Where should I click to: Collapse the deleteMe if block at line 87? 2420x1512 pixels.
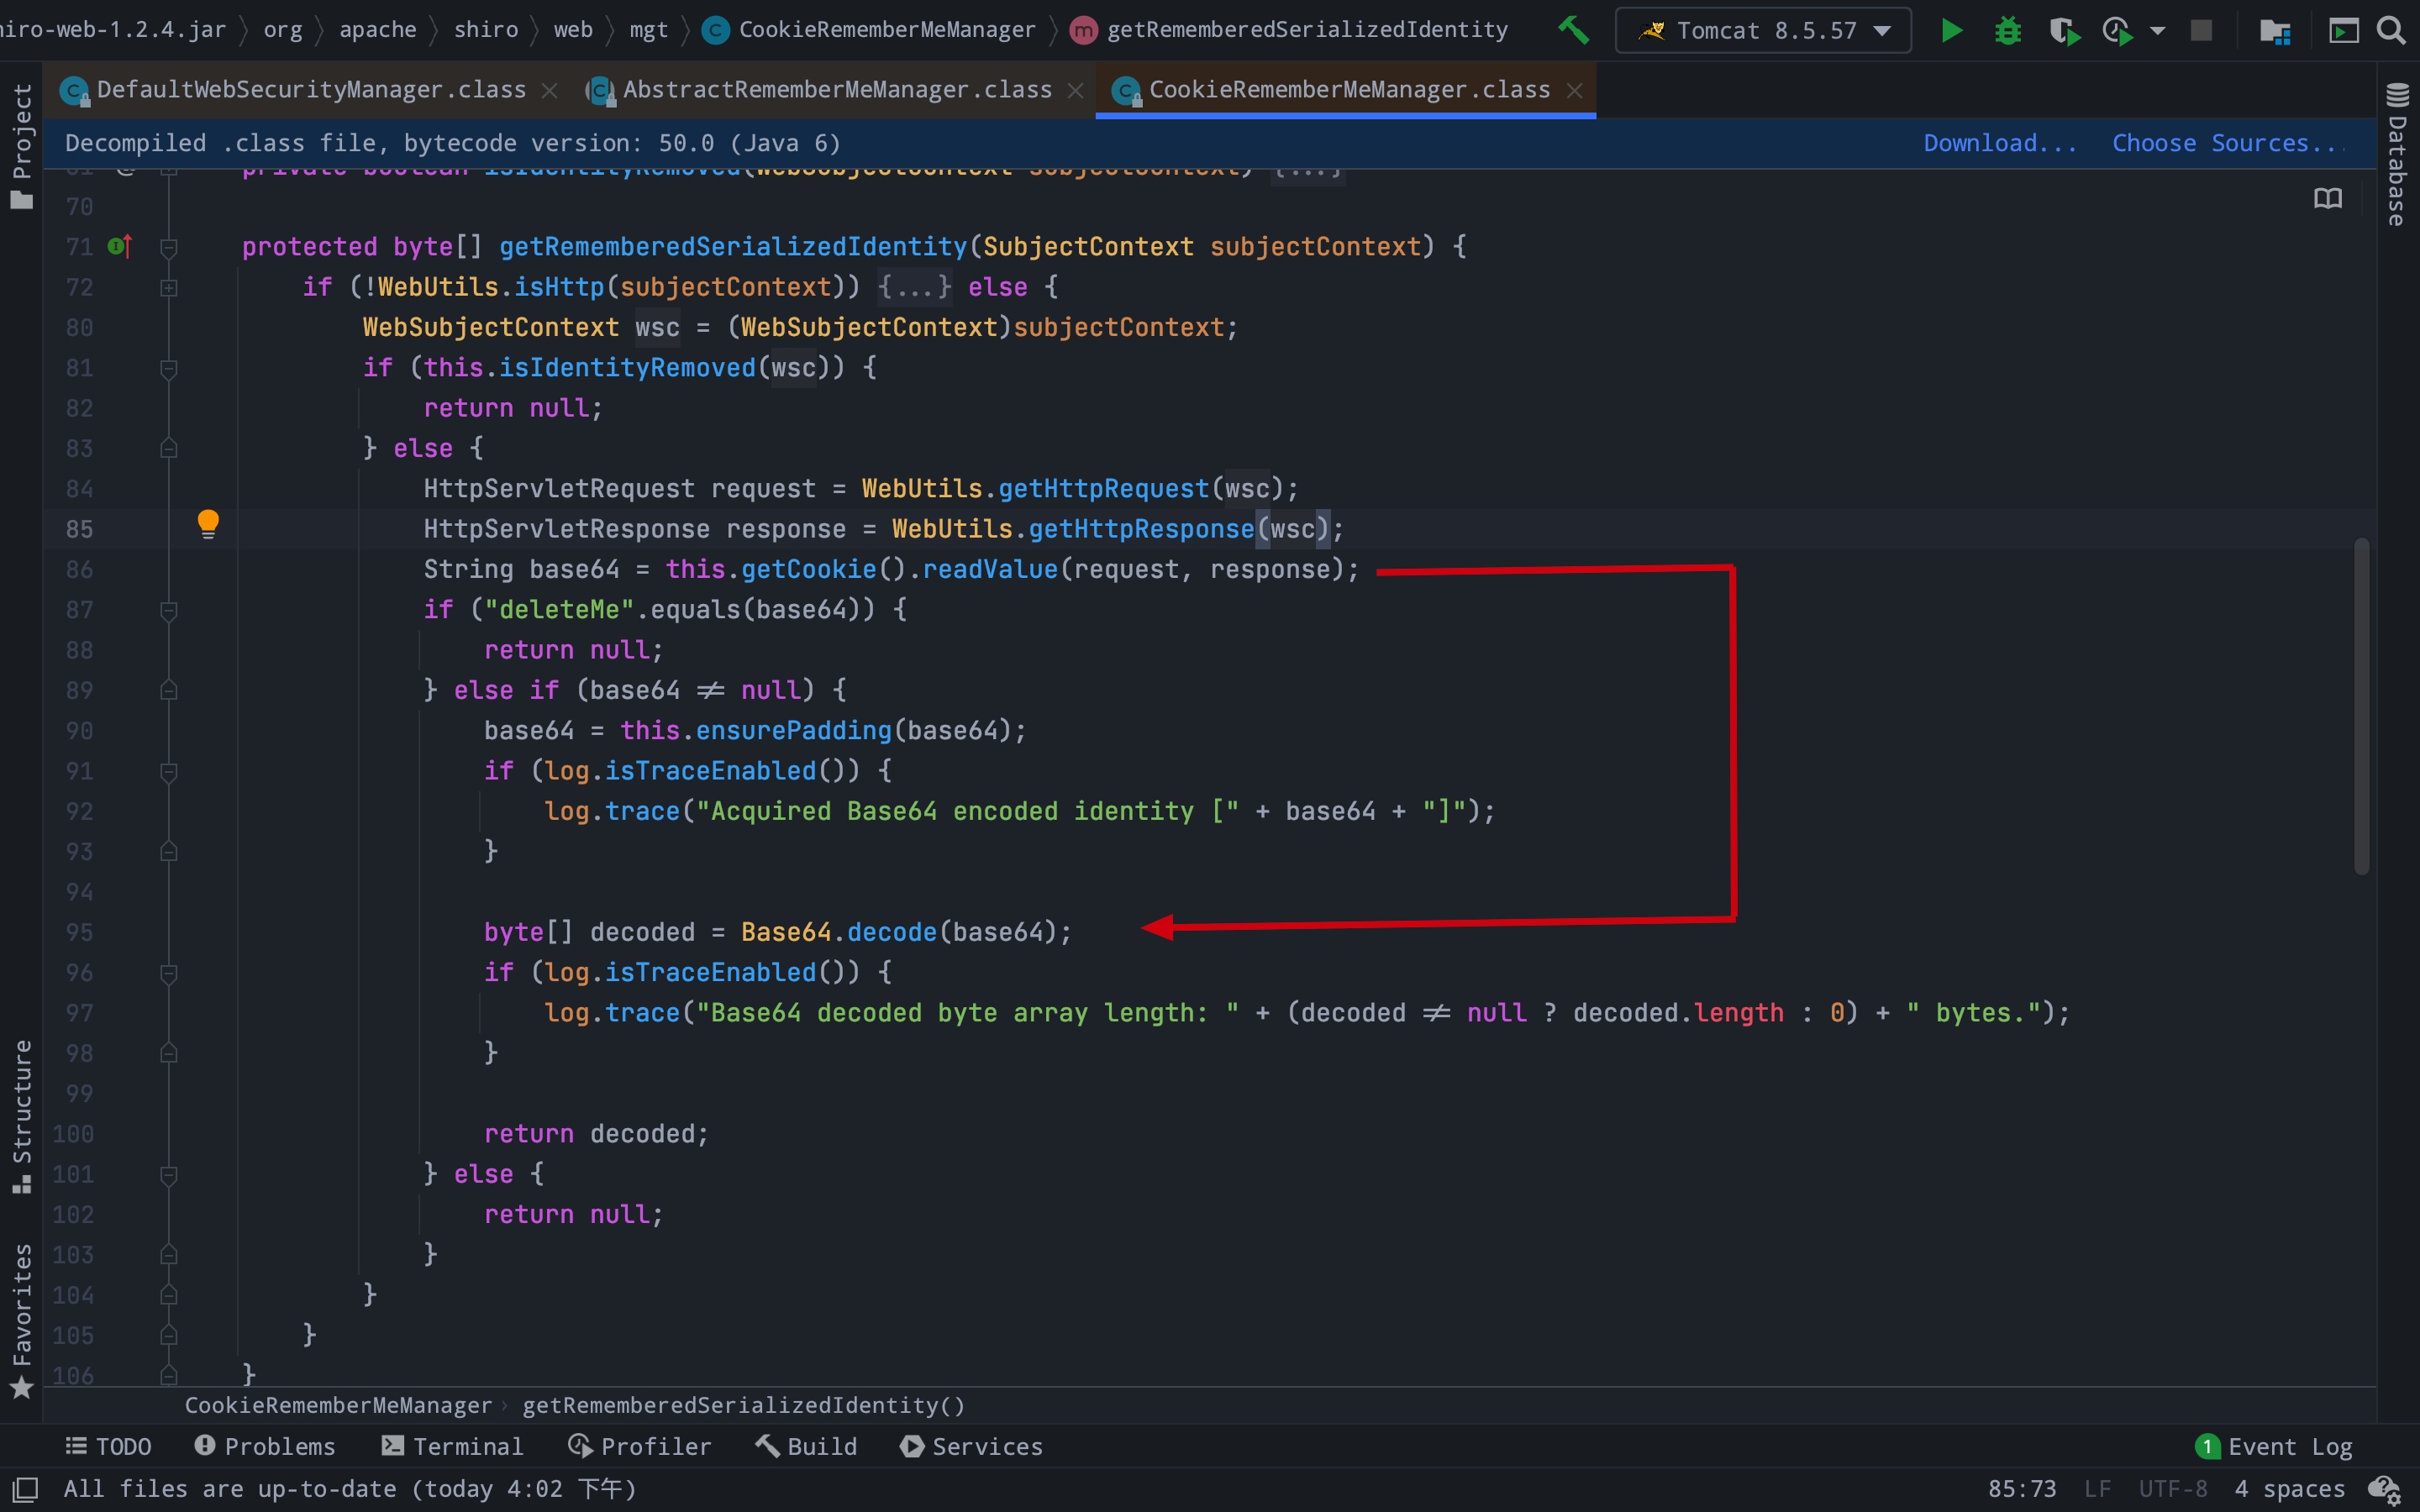coord(169,611)
